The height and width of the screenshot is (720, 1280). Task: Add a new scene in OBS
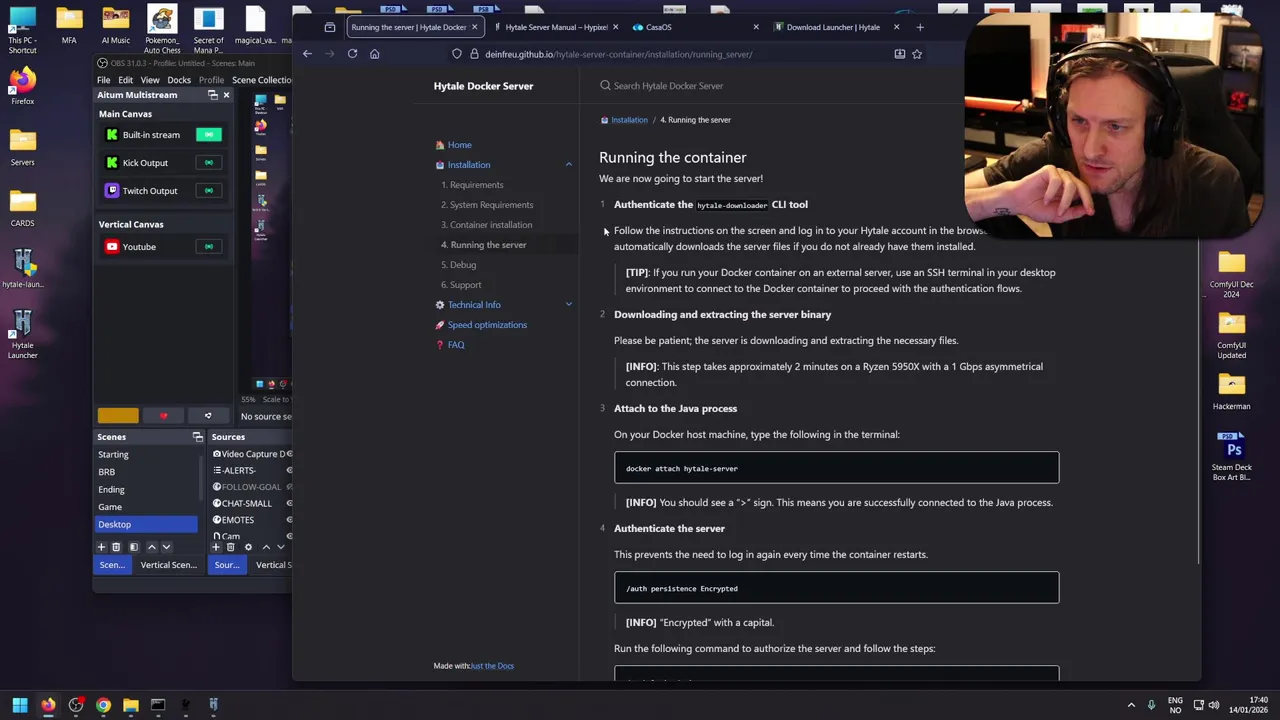tap(101, 547)
